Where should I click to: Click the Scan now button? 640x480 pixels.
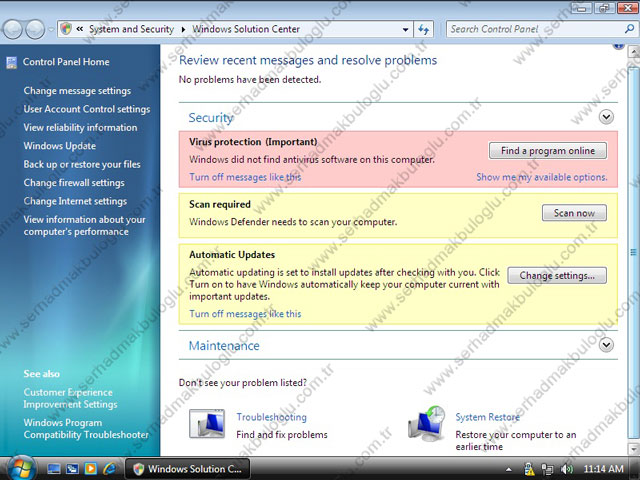tap(574, 213)
